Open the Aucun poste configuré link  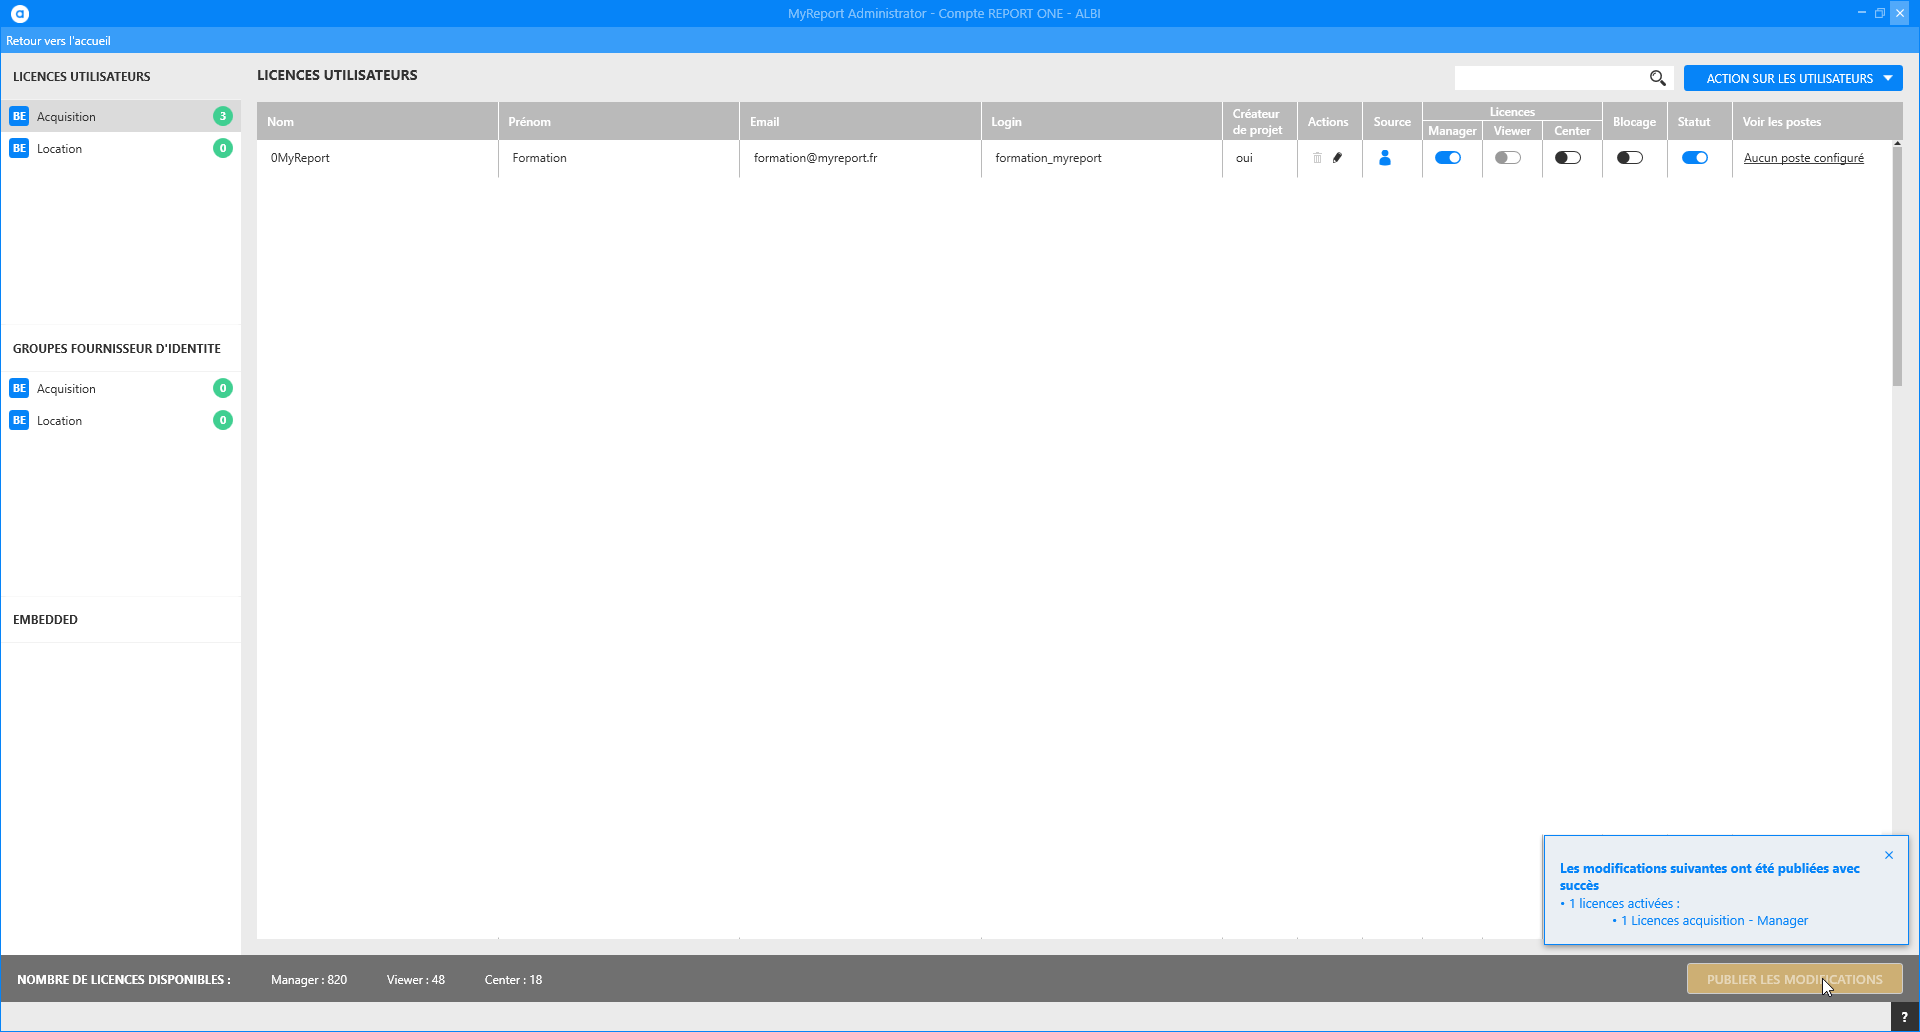click(x=1803, y=158)
